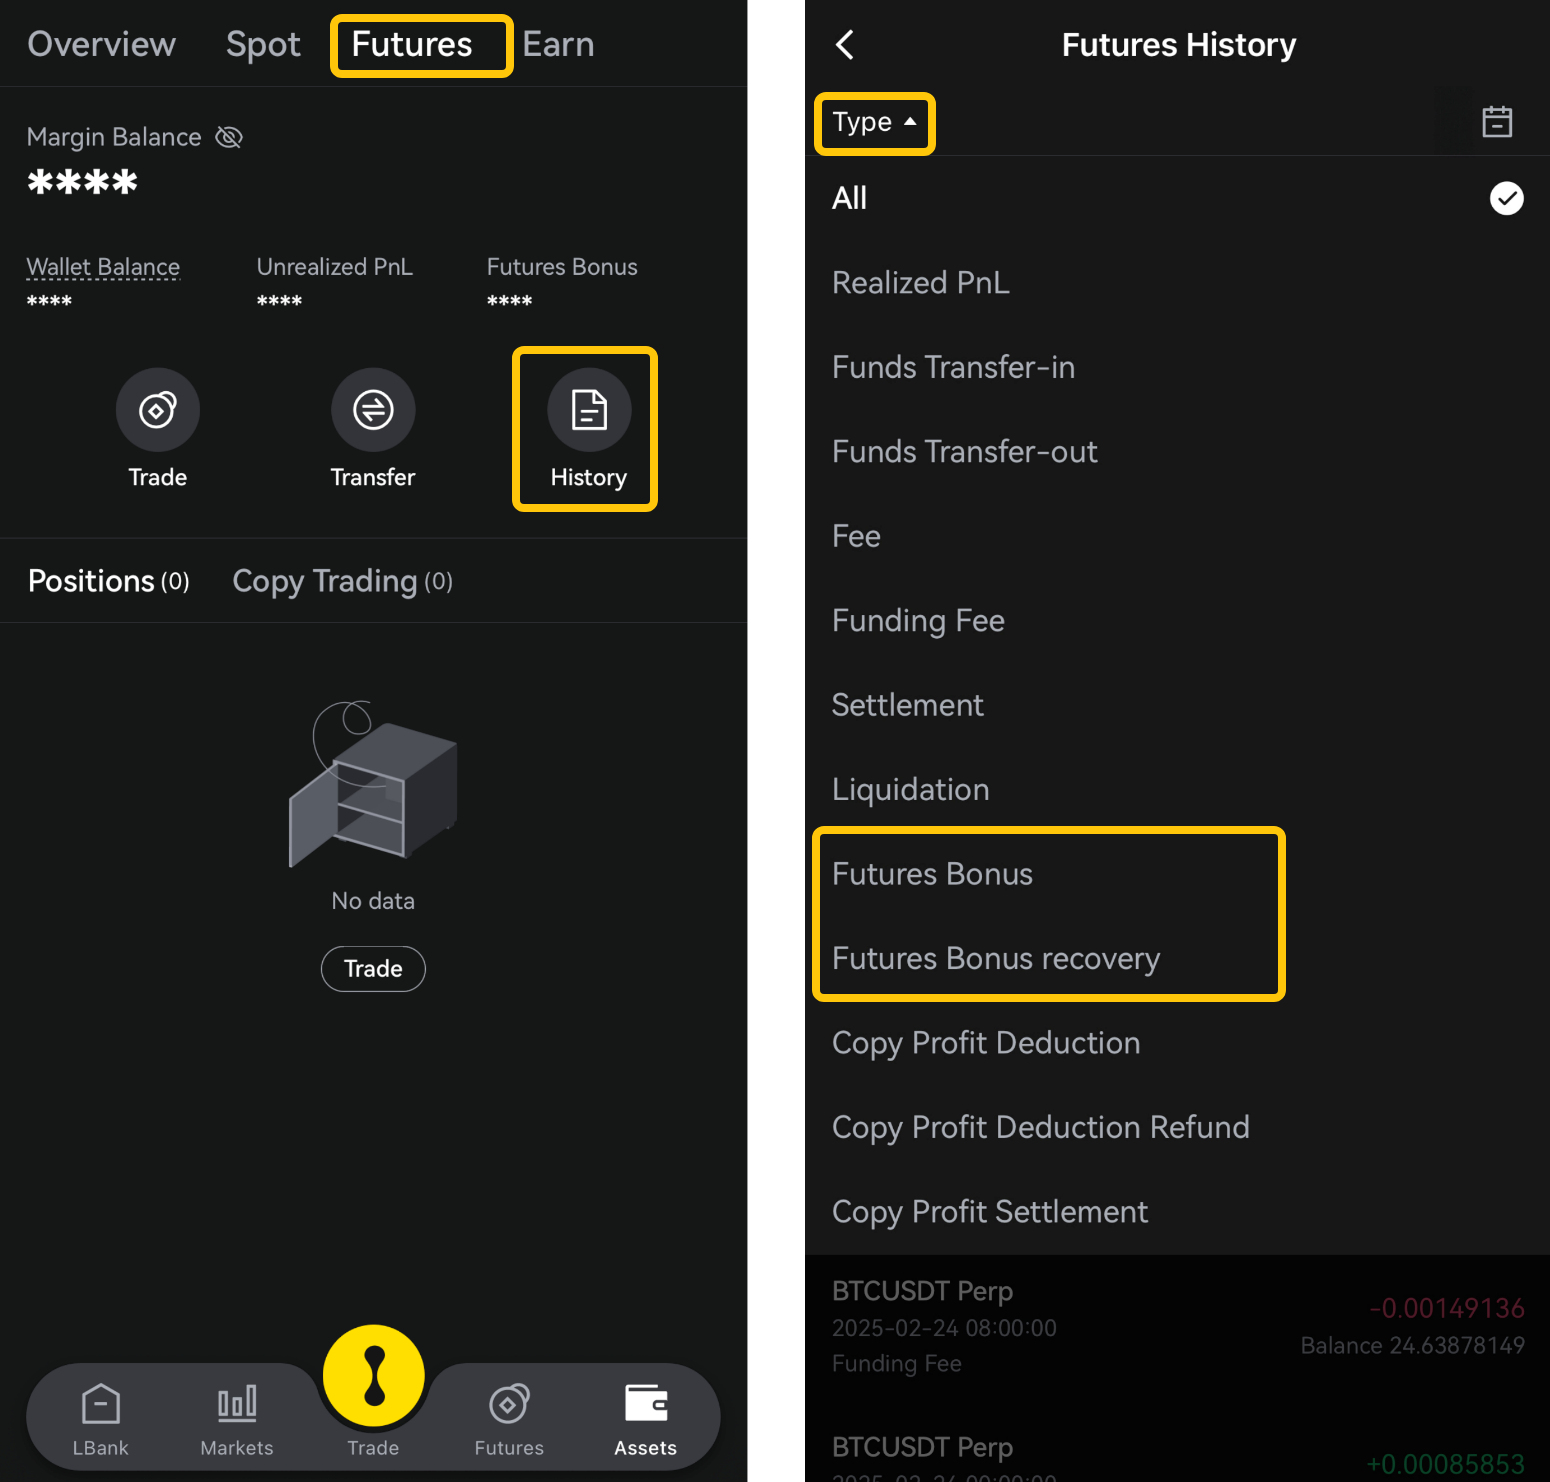Open Futures icon in bottom navigation

509,1405
